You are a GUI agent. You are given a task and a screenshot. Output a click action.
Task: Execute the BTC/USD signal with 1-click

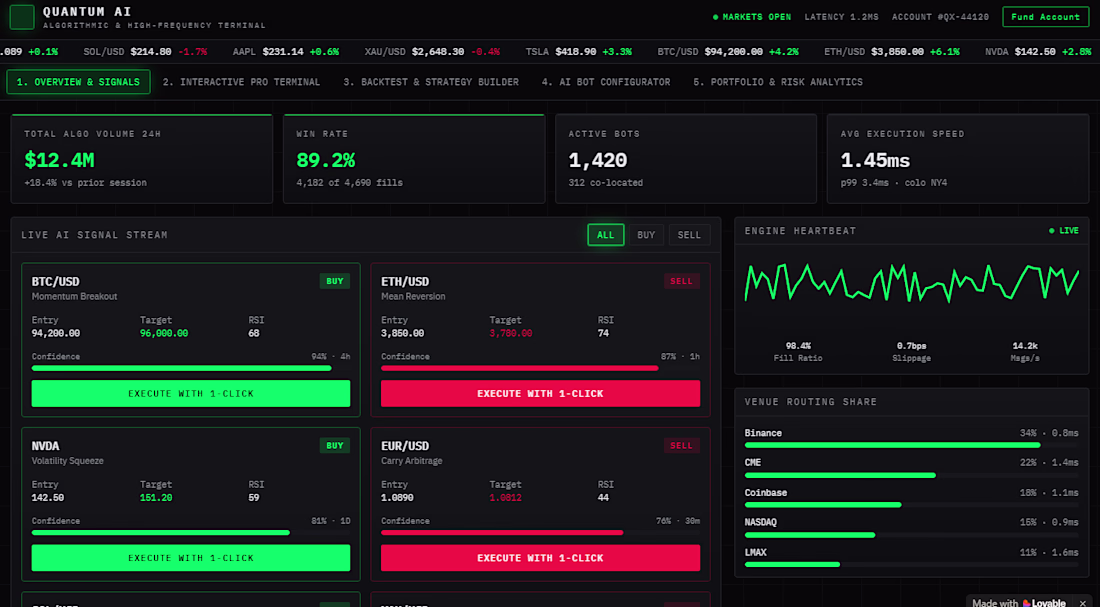click(x=191, y=394)
